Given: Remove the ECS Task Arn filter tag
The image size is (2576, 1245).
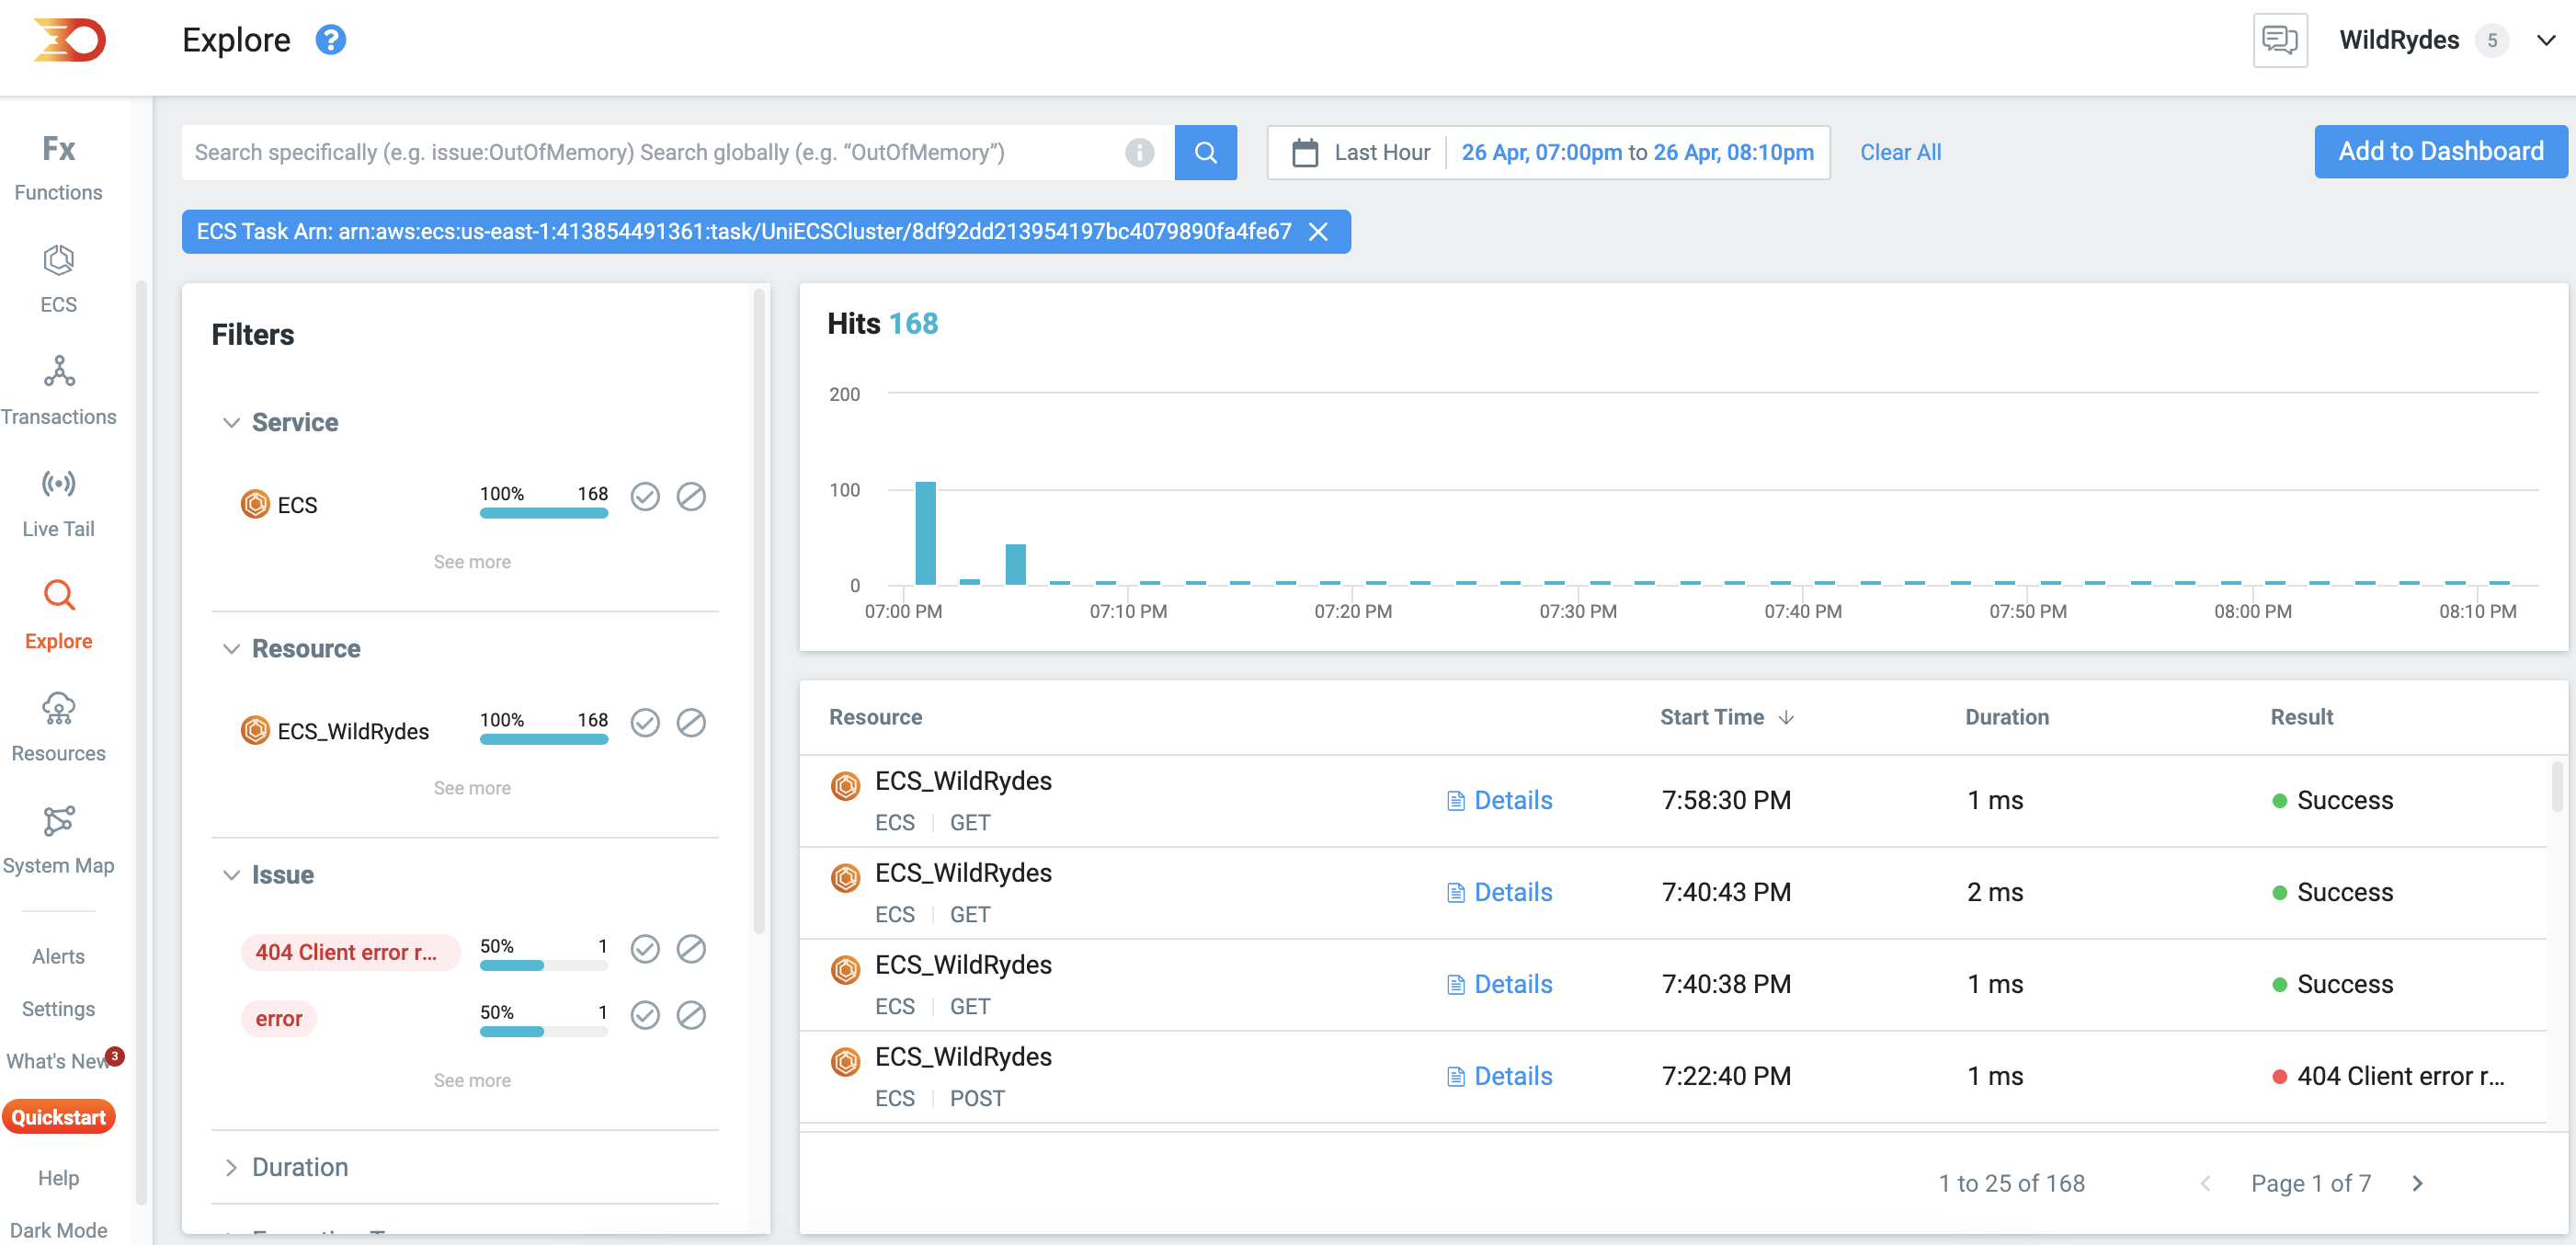Looking at the screenshot, I should coord(1318,232).
